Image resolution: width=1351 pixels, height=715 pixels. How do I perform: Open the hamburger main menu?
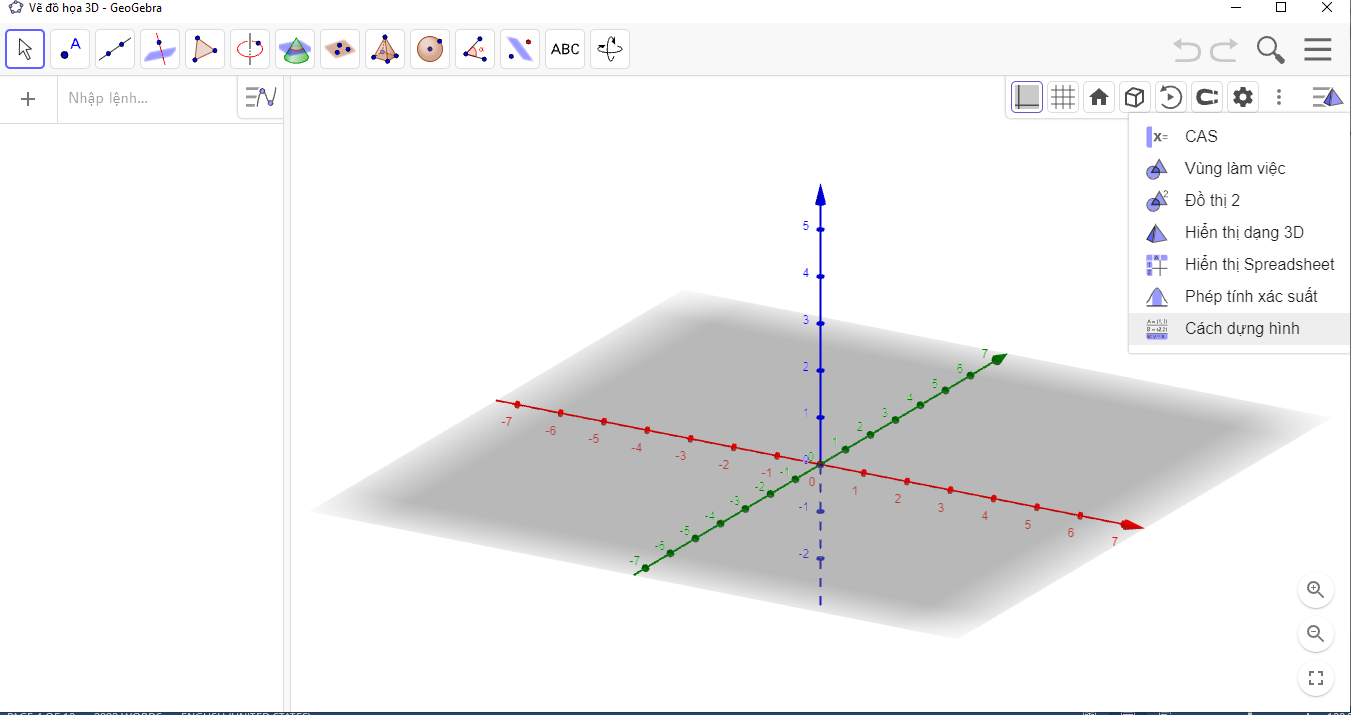[1317, 49]
